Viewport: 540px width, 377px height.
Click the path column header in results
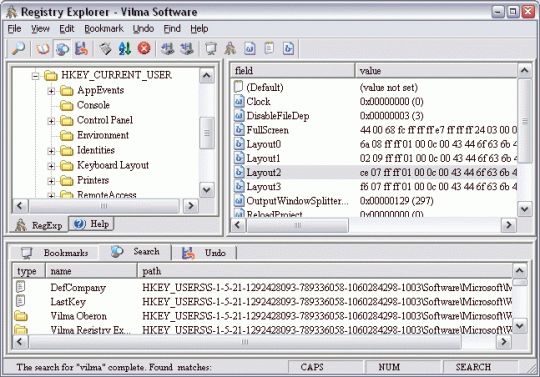point(324,271)
